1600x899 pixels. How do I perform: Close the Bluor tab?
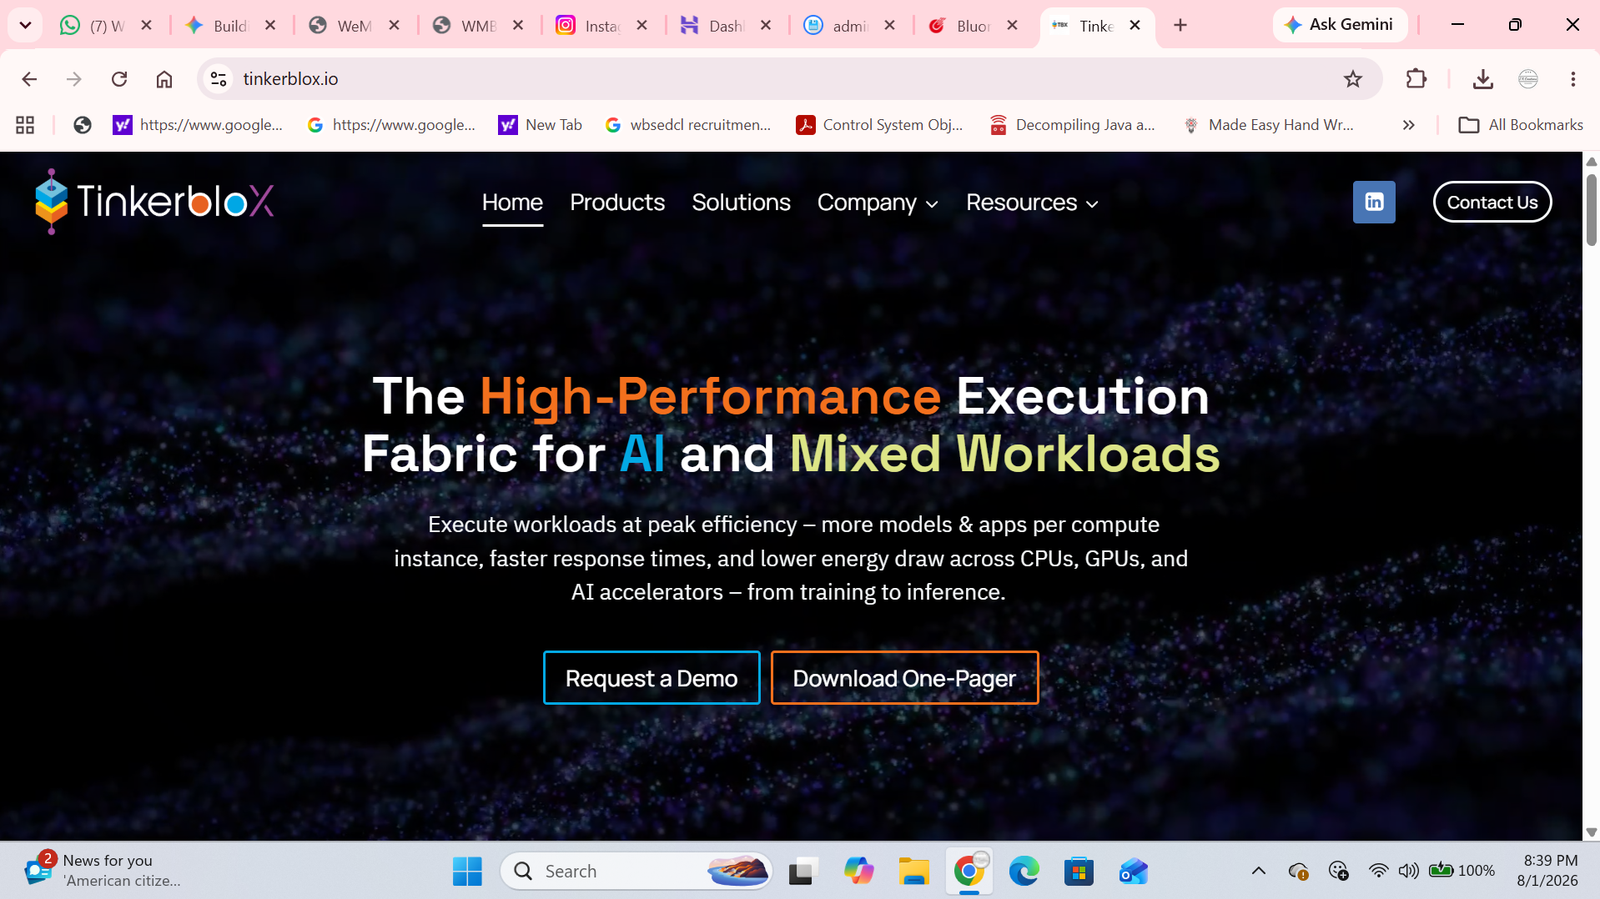coord(1012,25)
